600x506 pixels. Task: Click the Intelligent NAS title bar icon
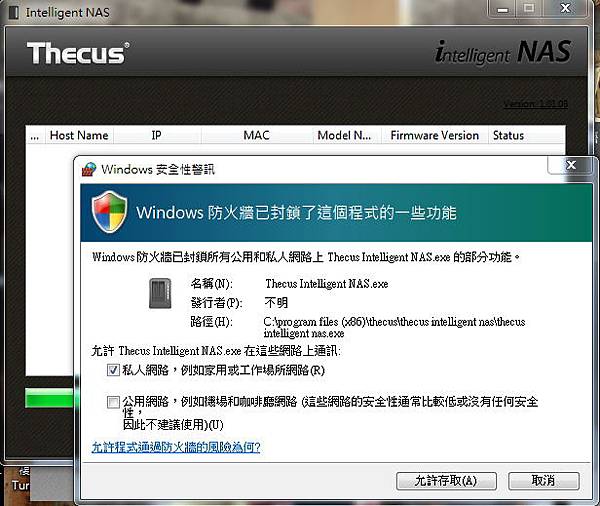(x=14, y=12)
